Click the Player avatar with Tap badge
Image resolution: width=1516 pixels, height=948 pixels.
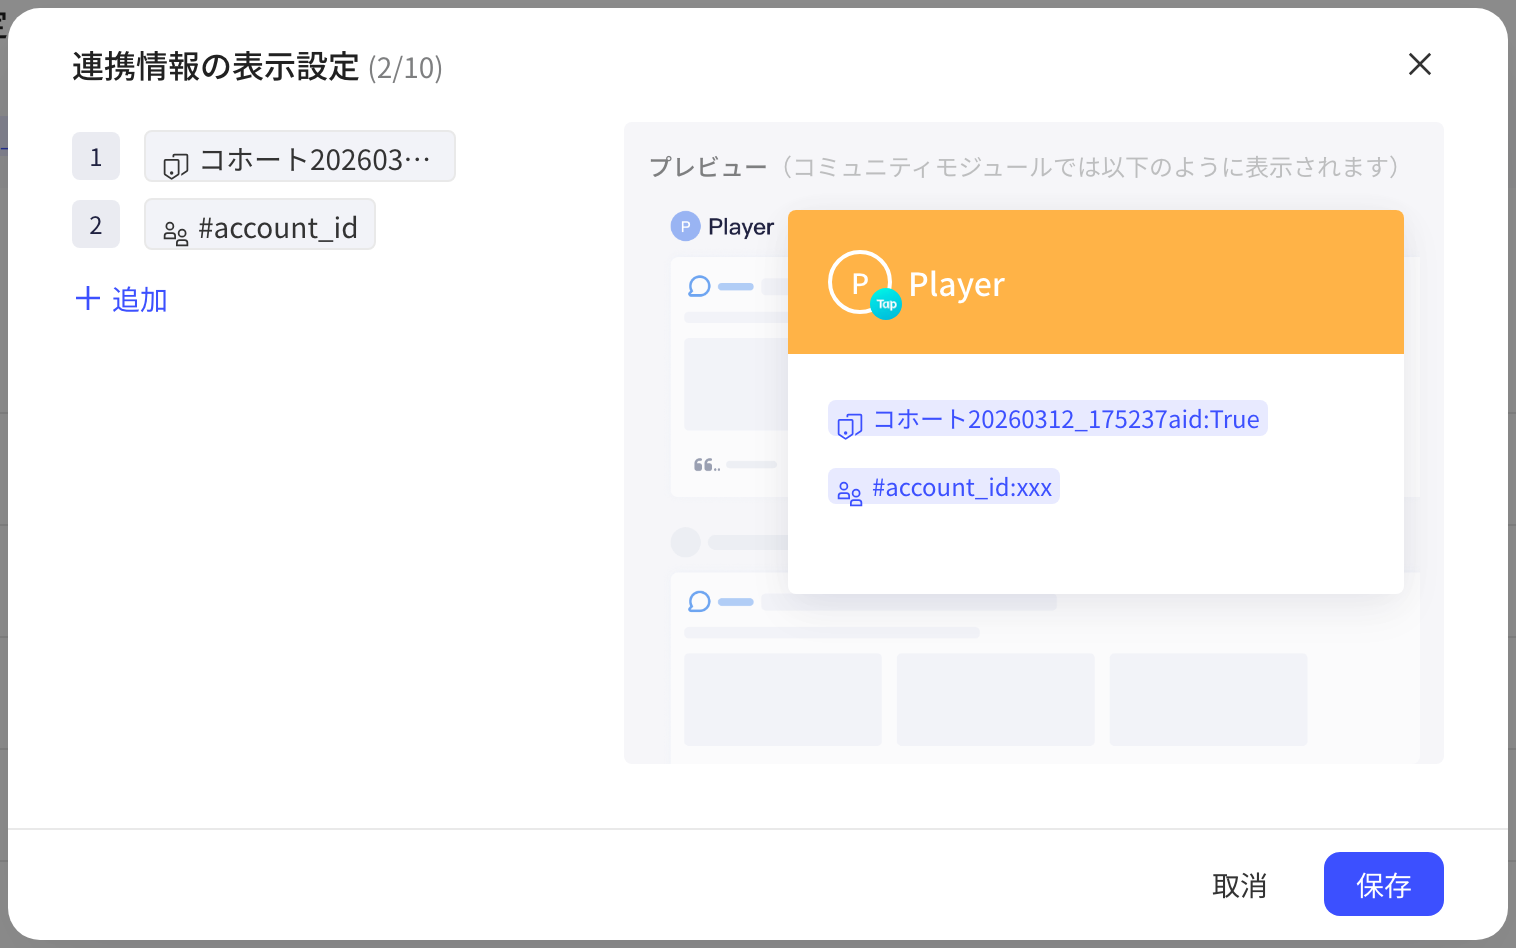click(861, 283)
